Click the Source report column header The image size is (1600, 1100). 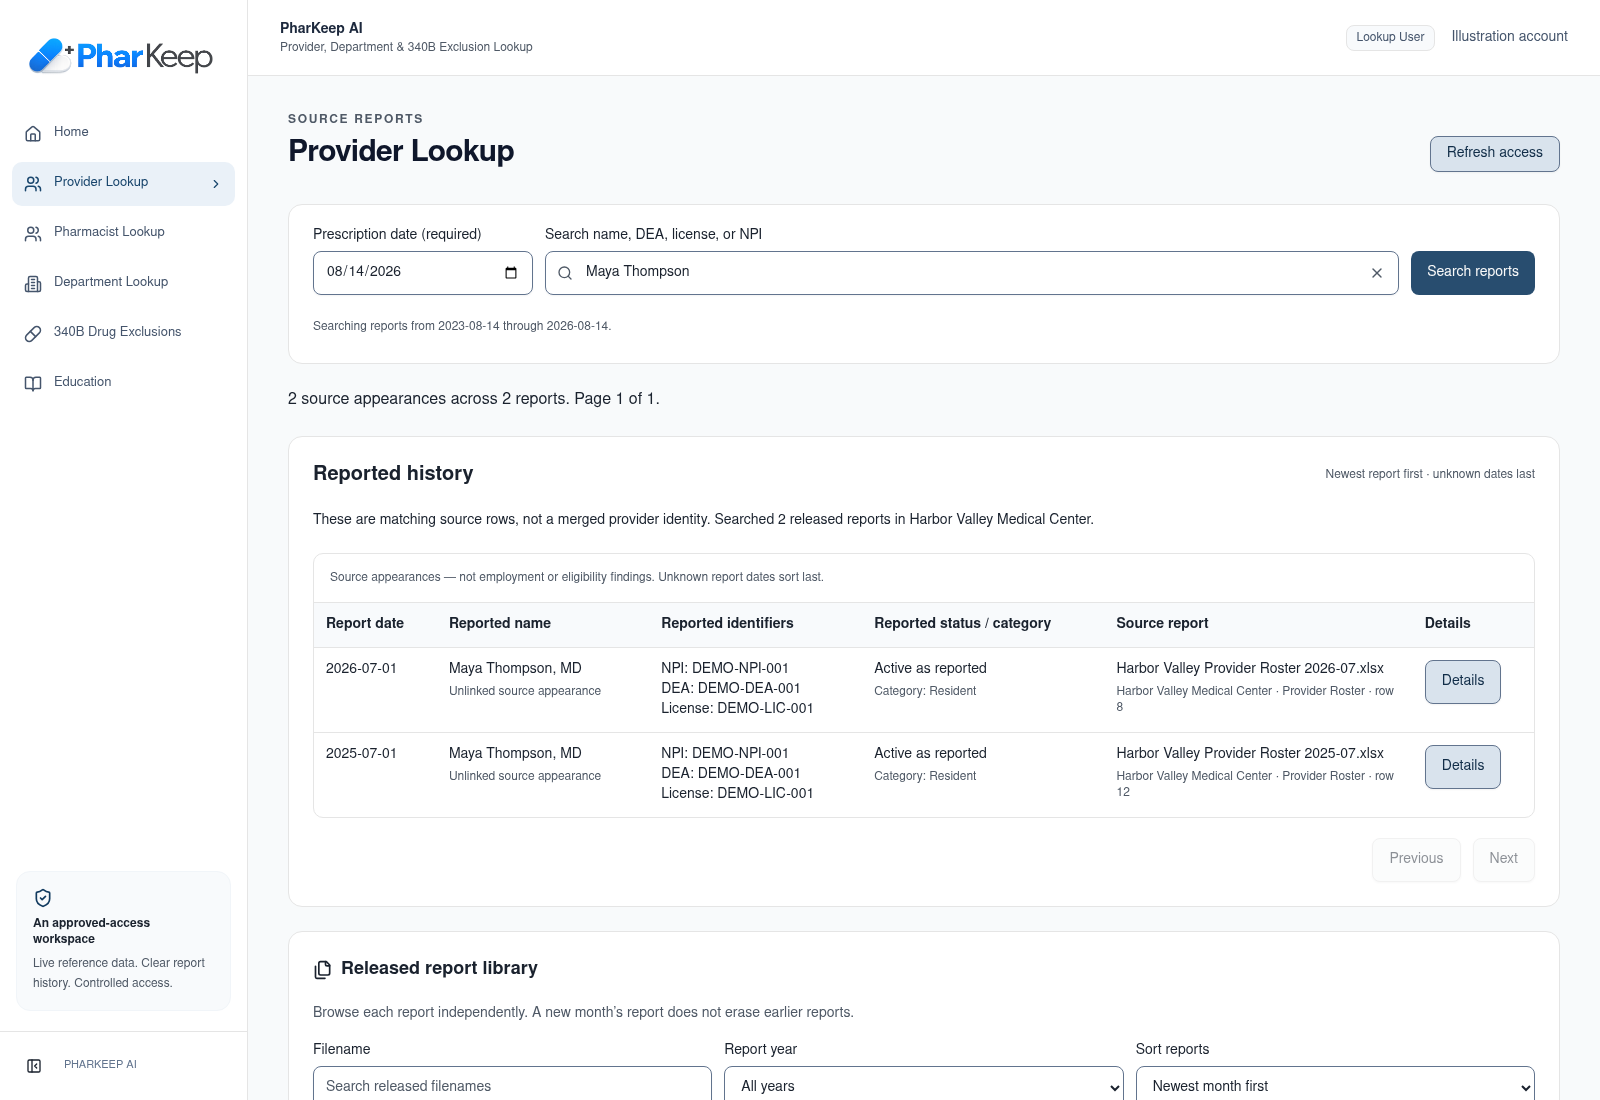point(1162,623)
